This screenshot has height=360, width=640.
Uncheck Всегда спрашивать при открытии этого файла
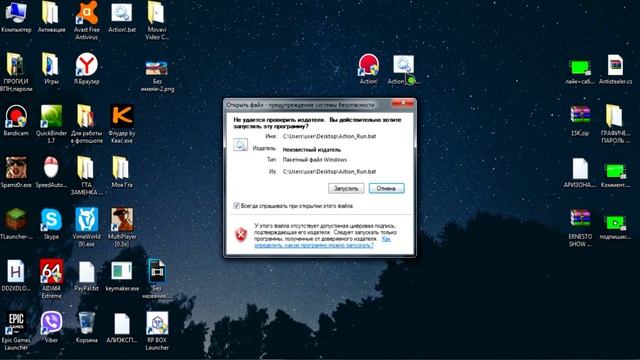point(236,206)
